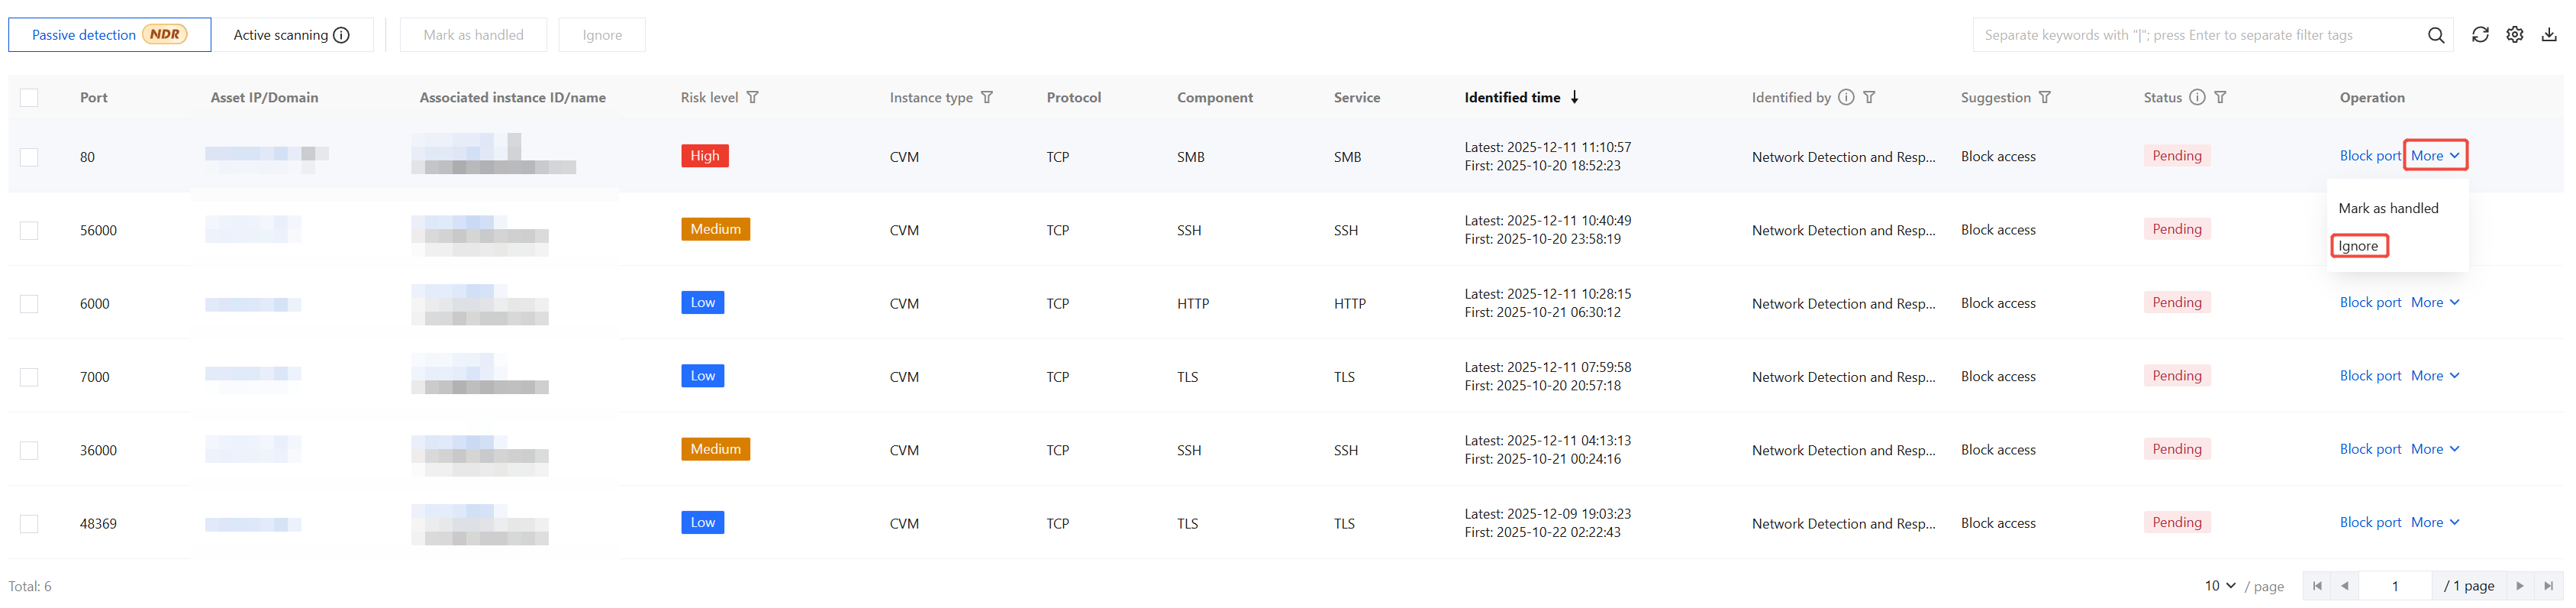The image size is (2576, 608).
Task: Block port for the 7000 row
Action: pos(2370,376)
